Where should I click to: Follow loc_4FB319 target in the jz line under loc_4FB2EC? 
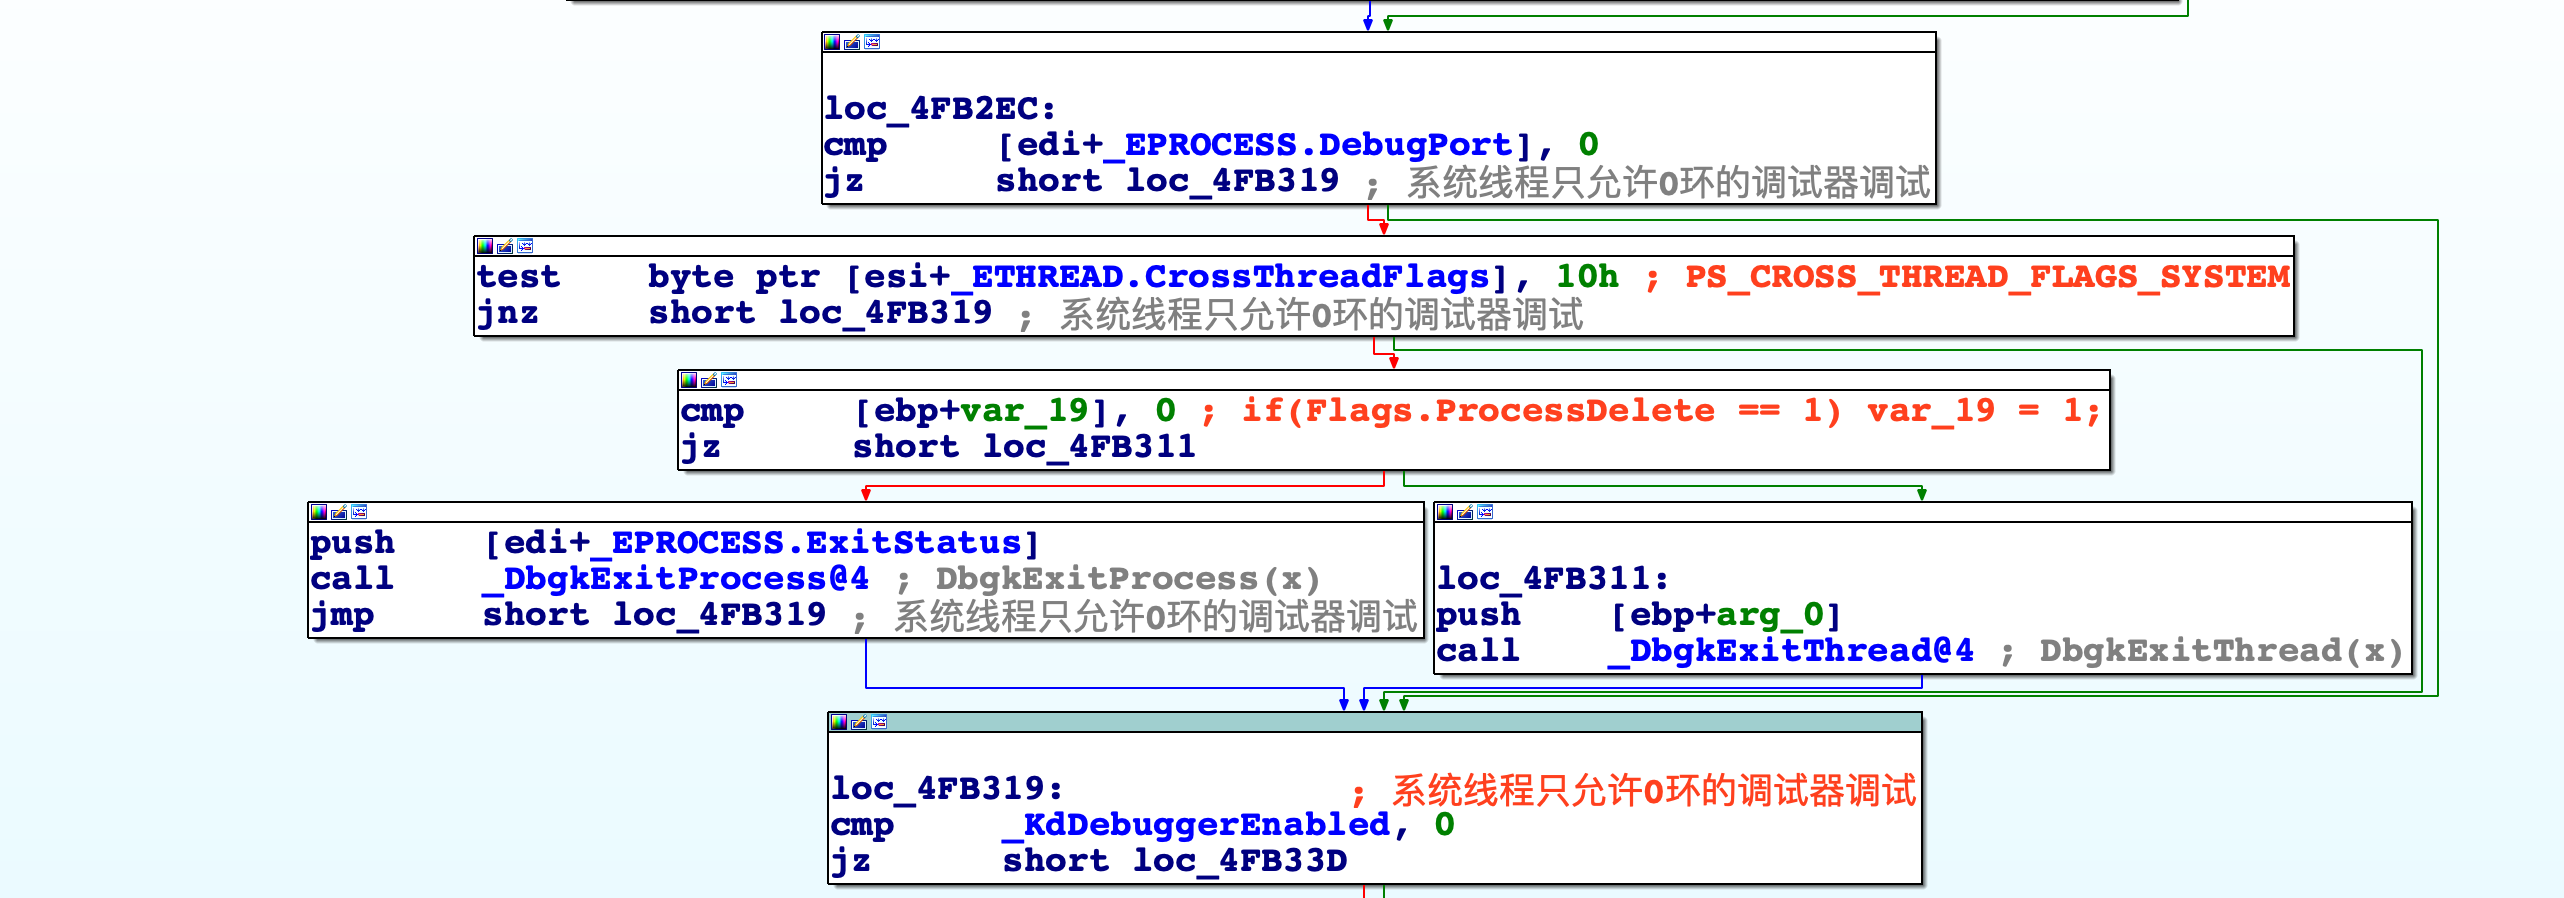click(x=1232, y=181)
